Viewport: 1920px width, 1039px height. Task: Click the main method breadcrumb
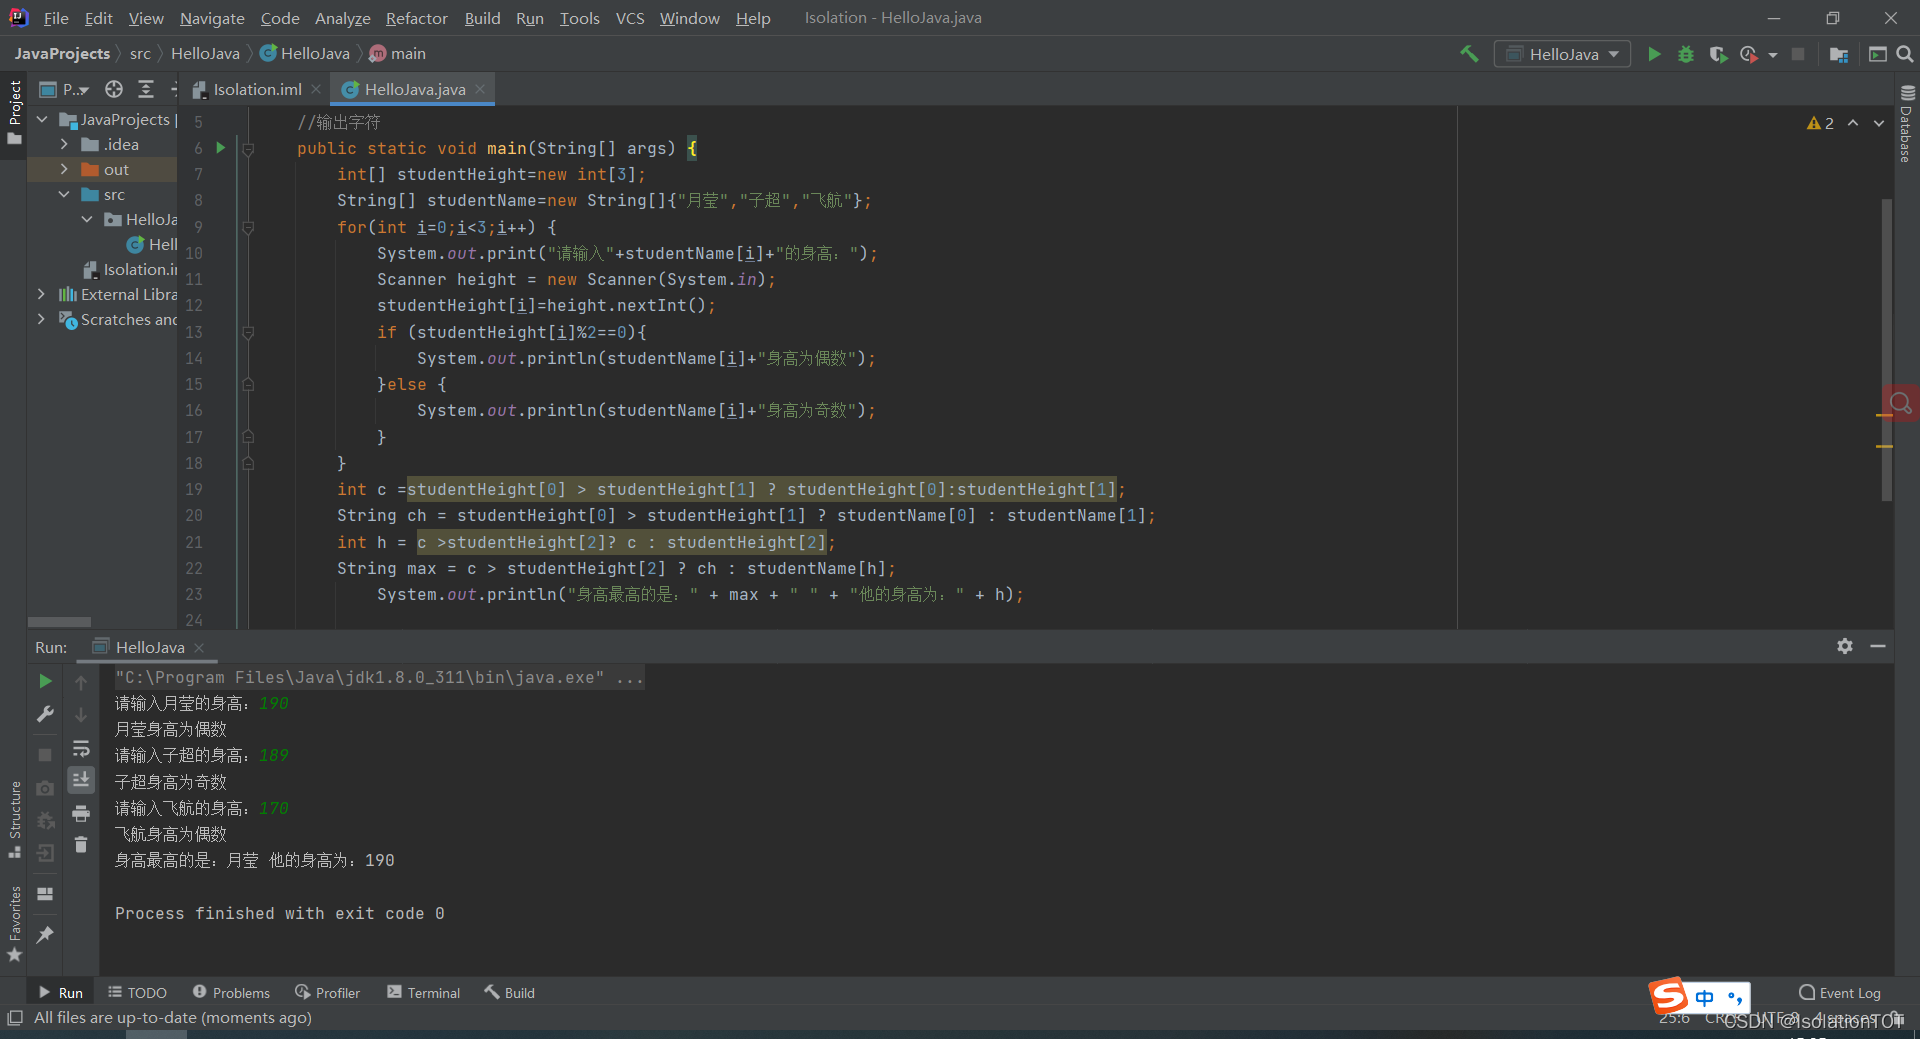(398, 53)
